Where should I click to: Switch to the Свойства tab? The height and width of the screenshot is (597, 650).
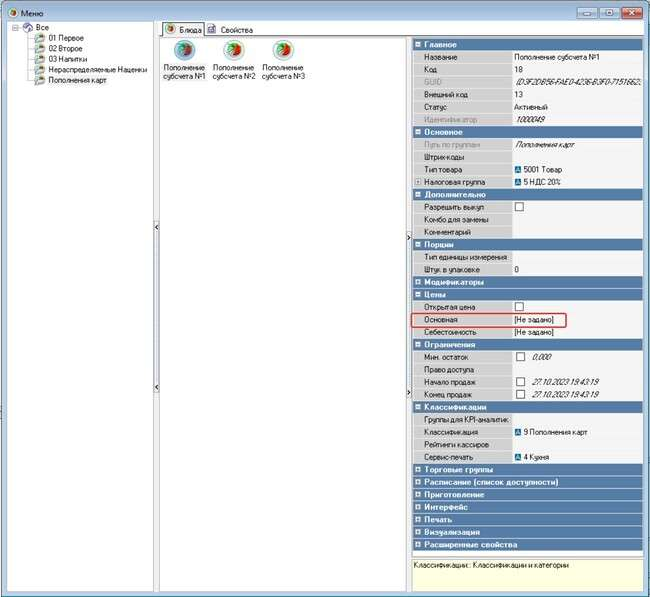[x=233, y=29]
